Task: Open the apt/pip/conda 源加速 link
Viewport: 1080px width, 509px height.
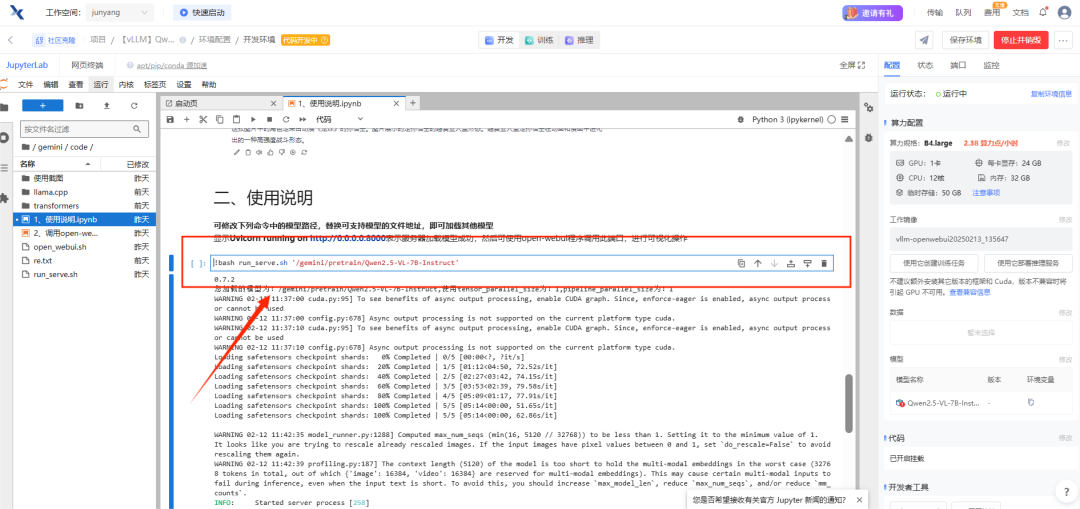Action: coord(172,65)
